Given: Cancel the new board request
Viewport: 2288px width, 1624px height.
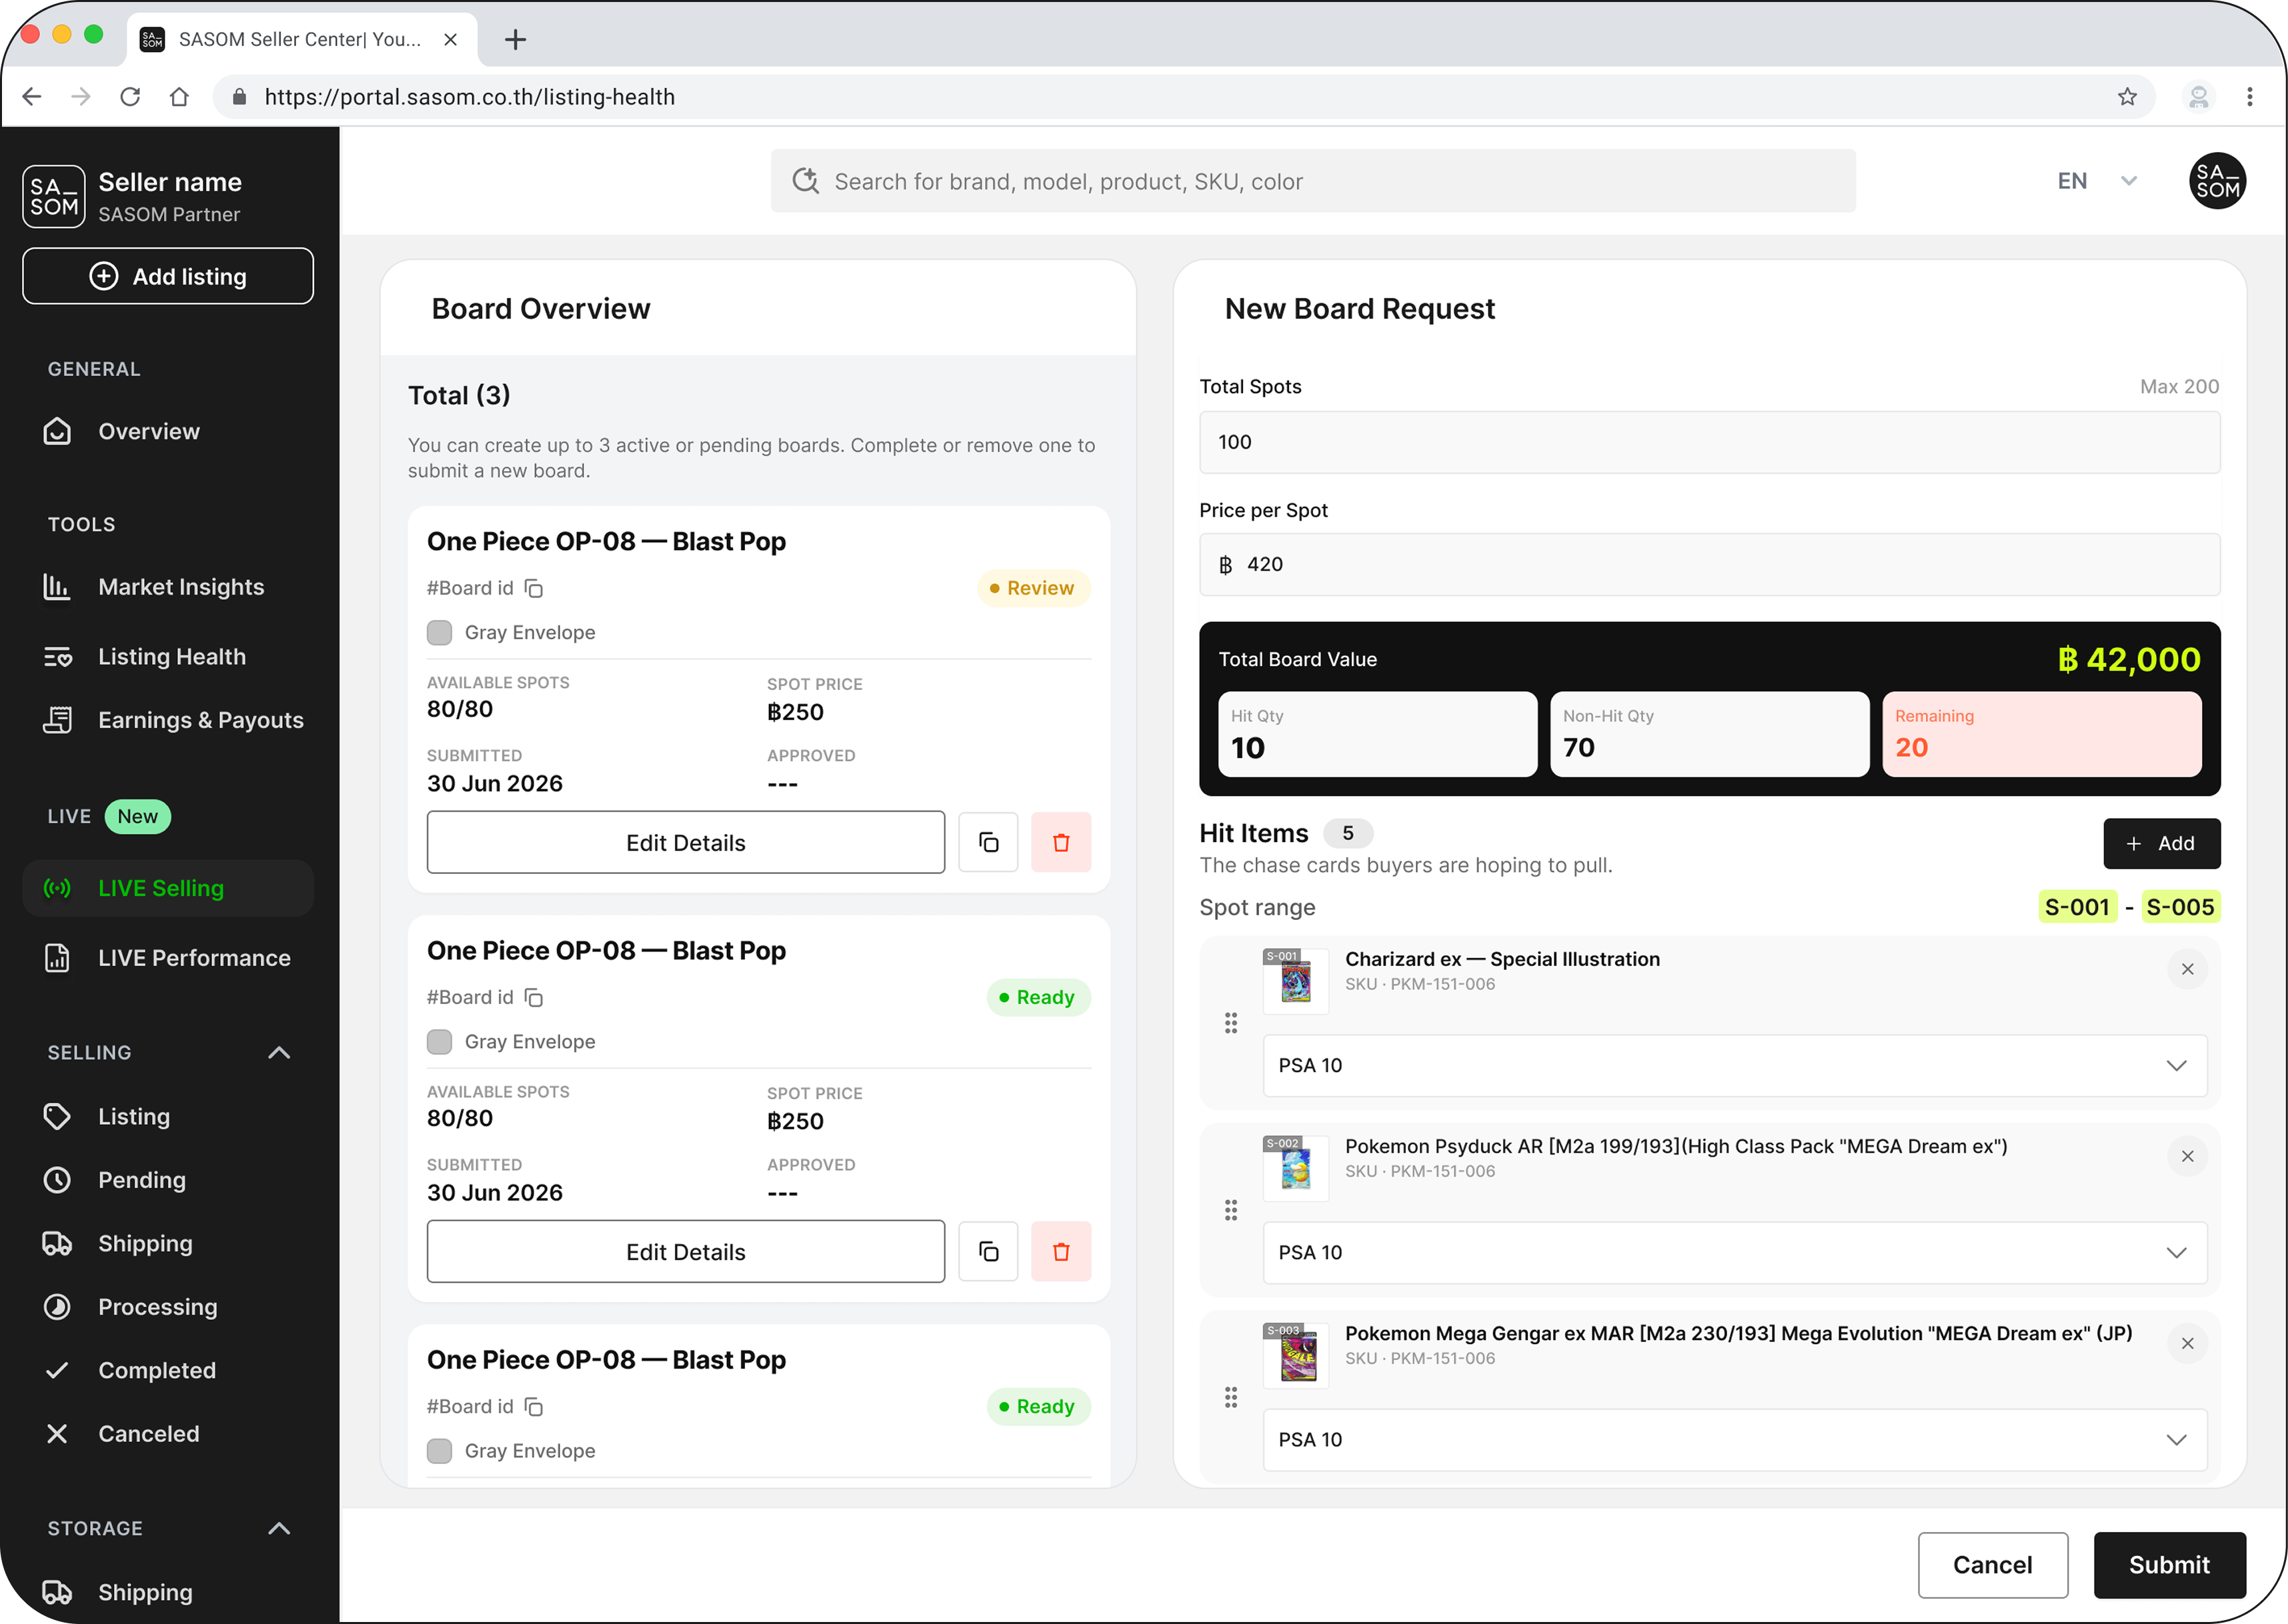Looking at the screenshot, I should tap(1992, 1565).
